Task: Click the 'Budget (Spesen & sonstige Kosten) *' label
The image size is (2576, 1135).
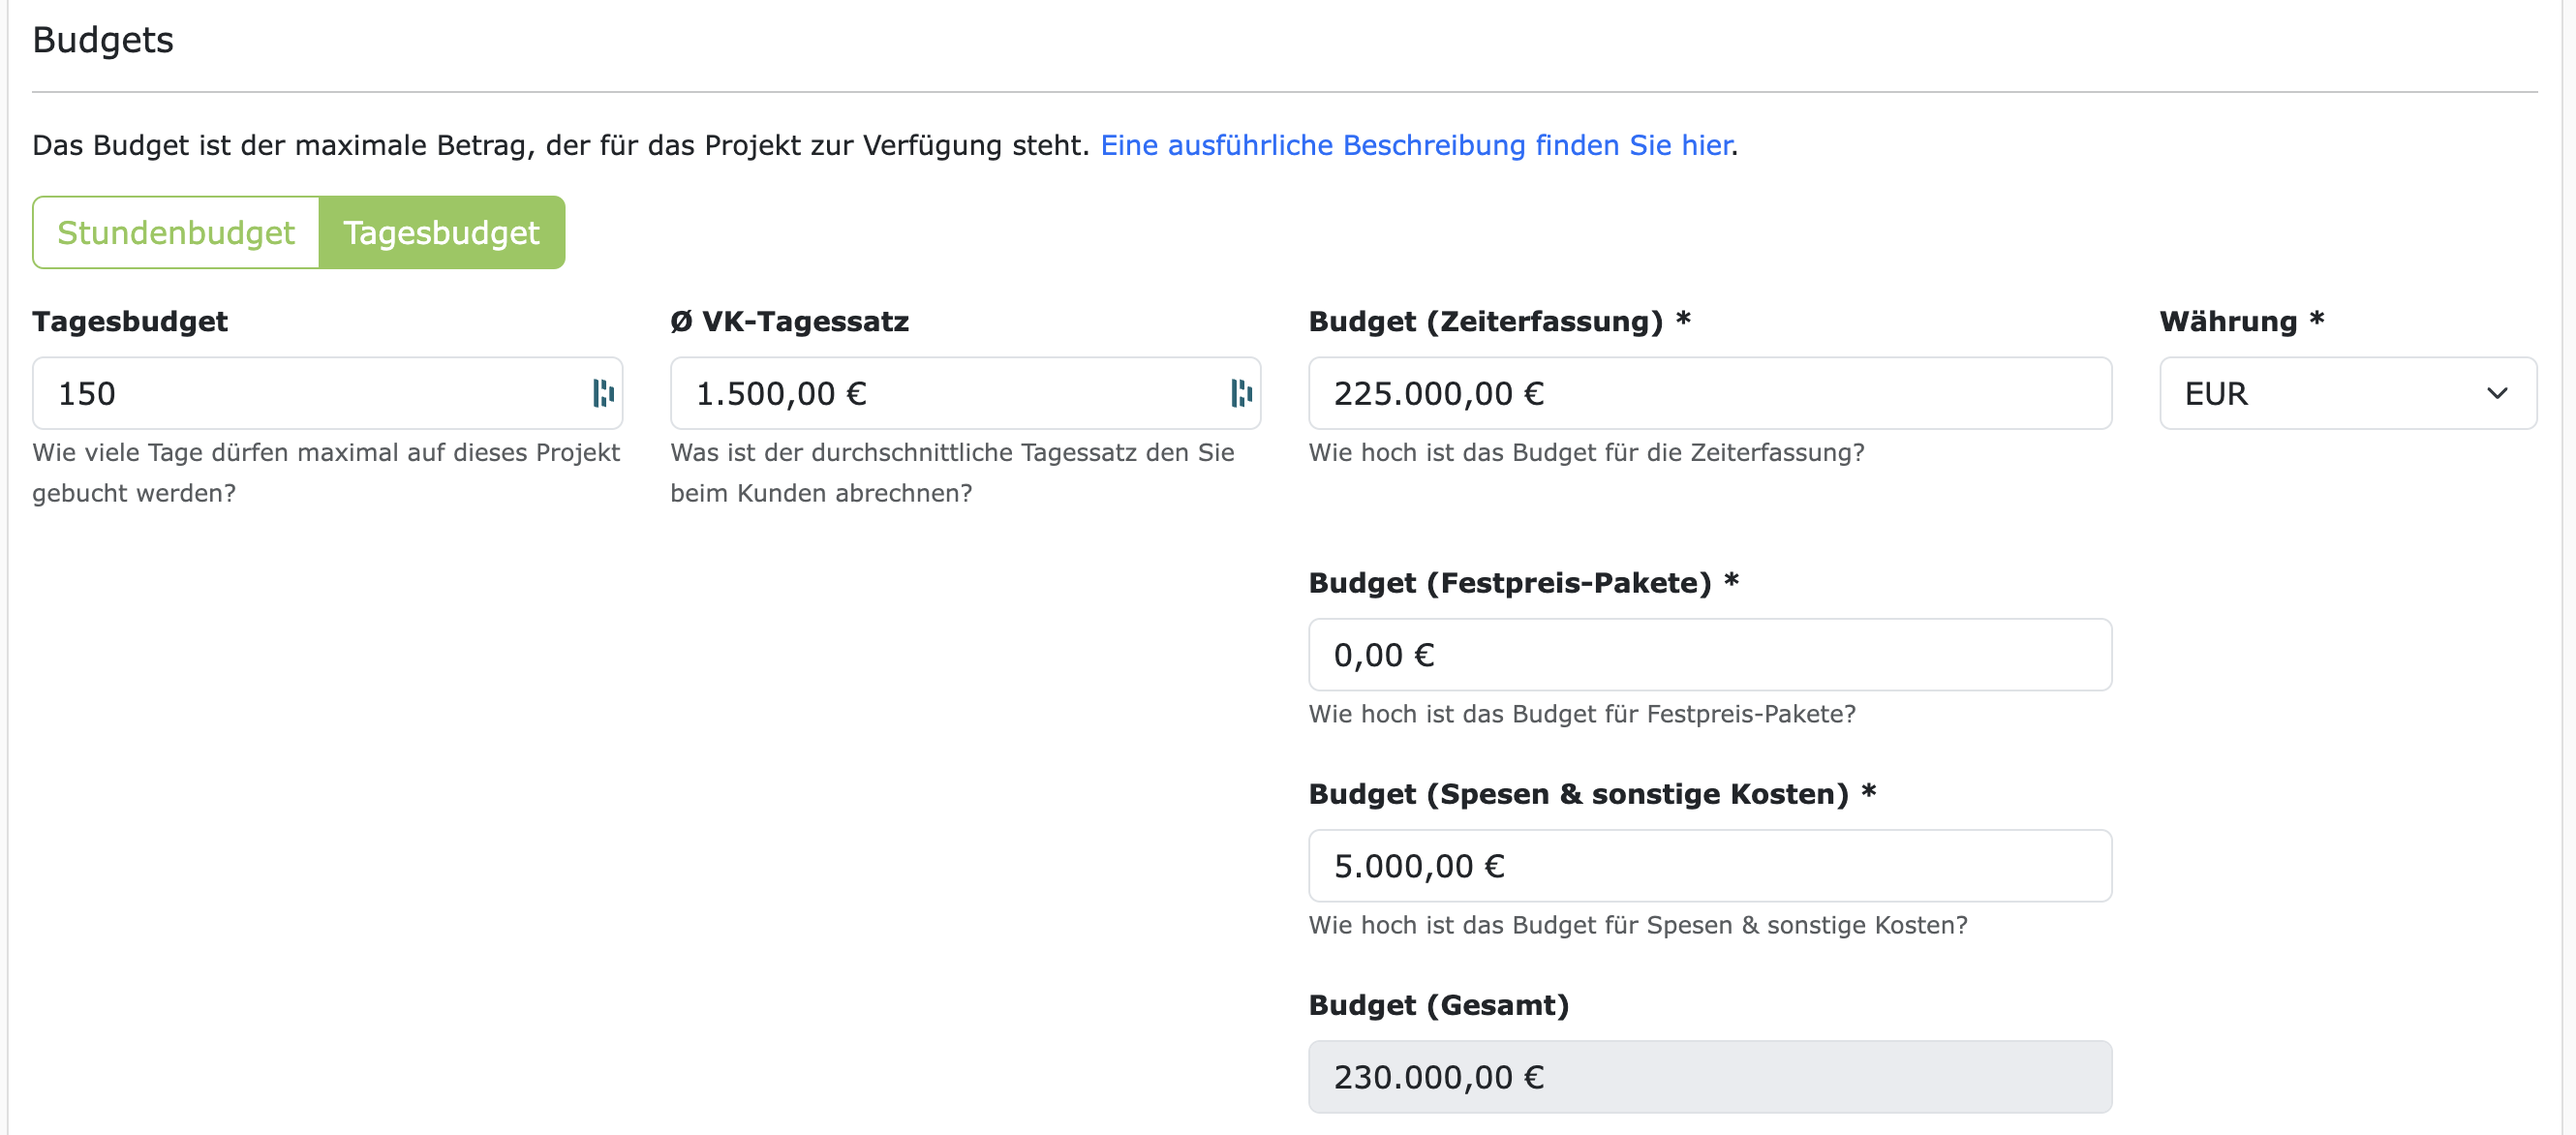Action: [1591, 793]
